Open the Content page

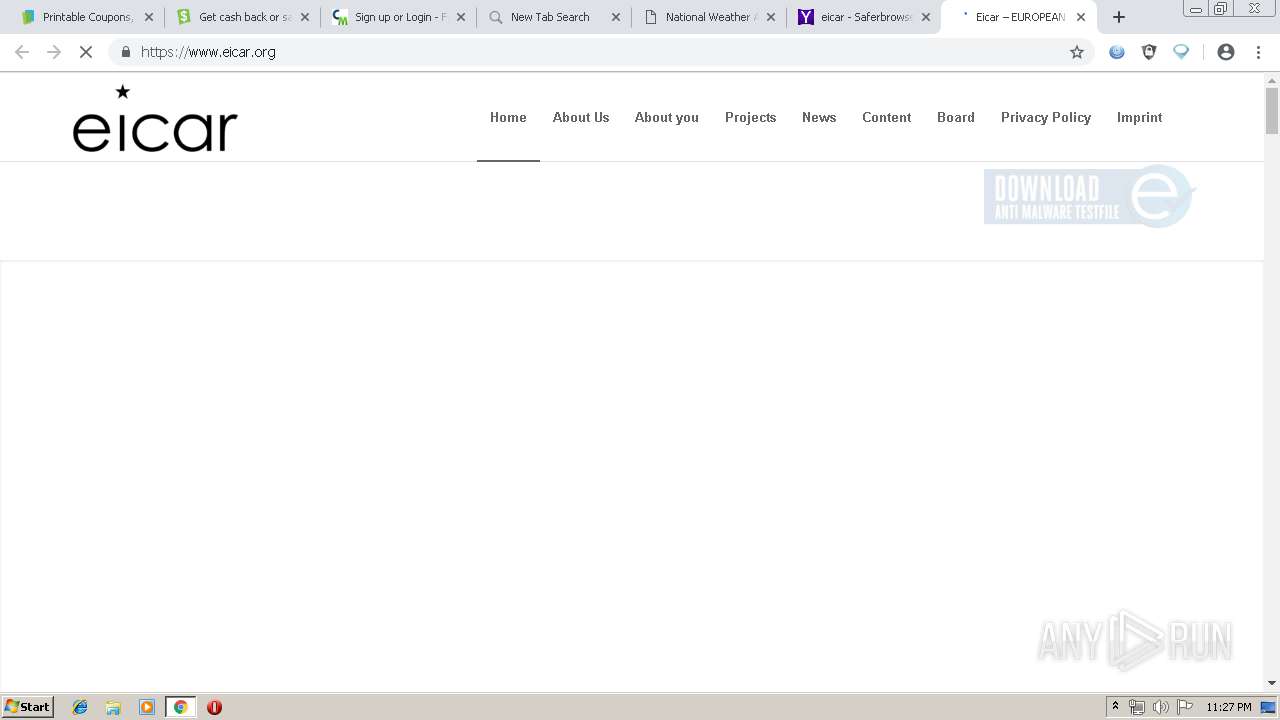coord(887,117)
